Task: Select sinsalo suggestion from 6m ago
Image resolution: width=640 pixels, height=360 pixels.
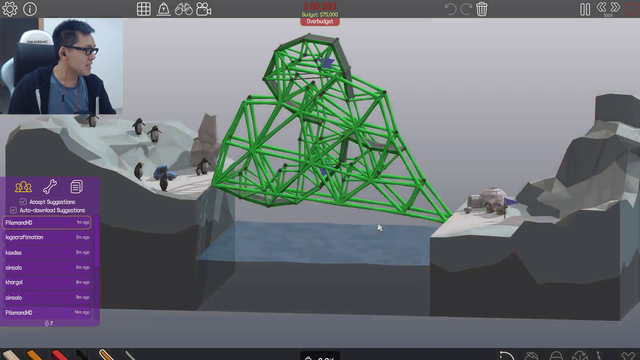Action: point(47,267)
